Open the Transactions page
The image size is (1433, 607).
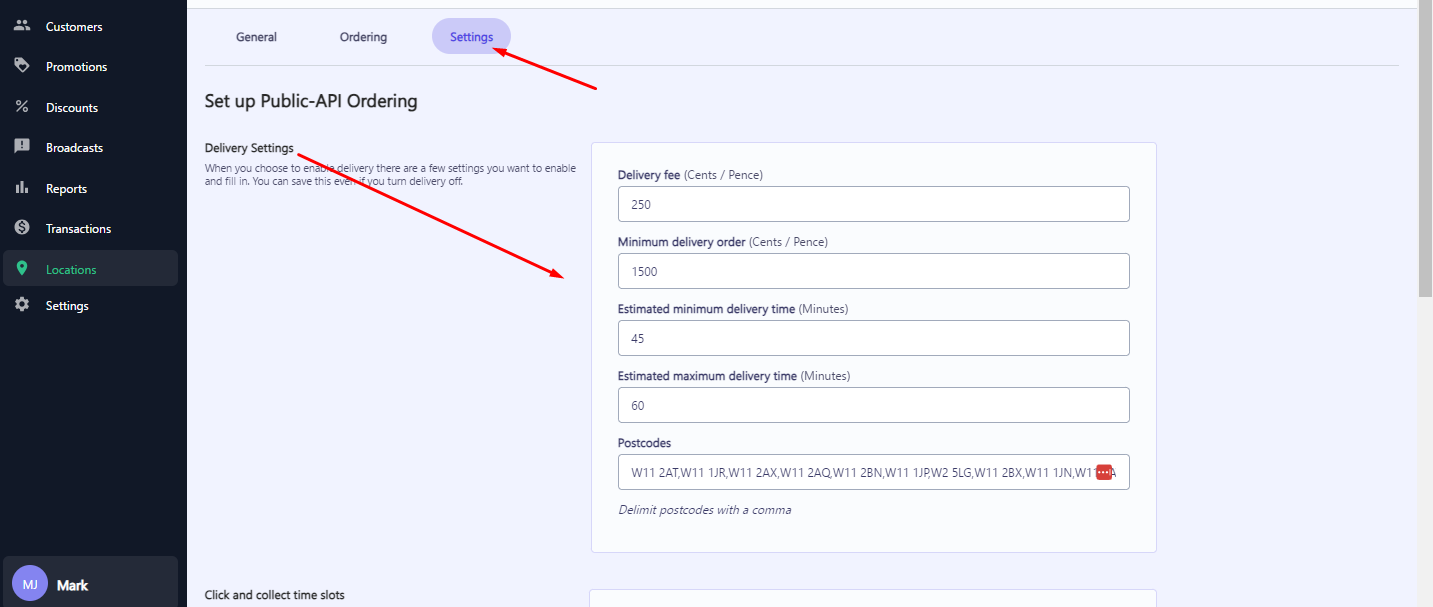(x=91, y=228)
